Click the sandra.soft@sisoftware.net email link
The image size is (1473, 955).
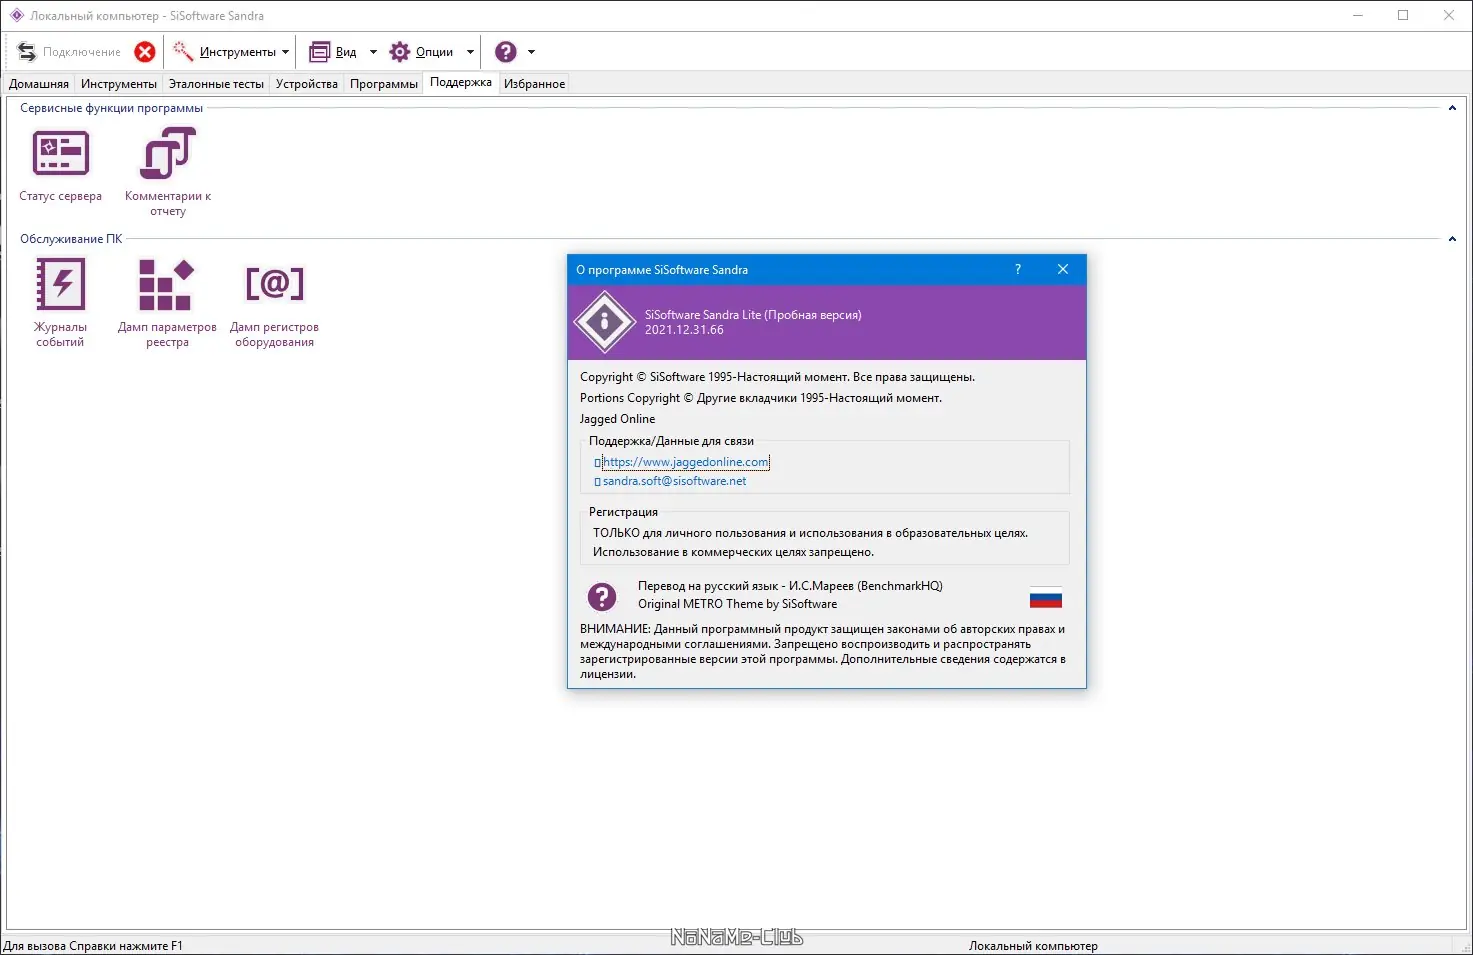674,481
